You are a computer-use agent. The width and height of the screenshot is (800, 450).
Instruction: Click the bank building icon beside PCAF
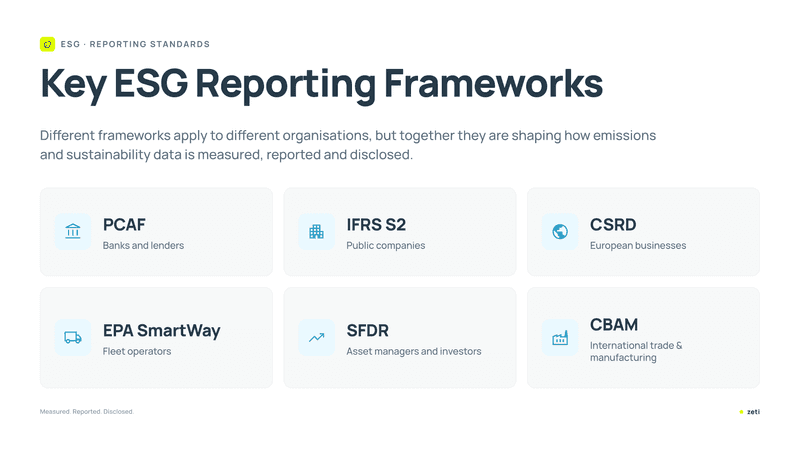pos(73,232)
